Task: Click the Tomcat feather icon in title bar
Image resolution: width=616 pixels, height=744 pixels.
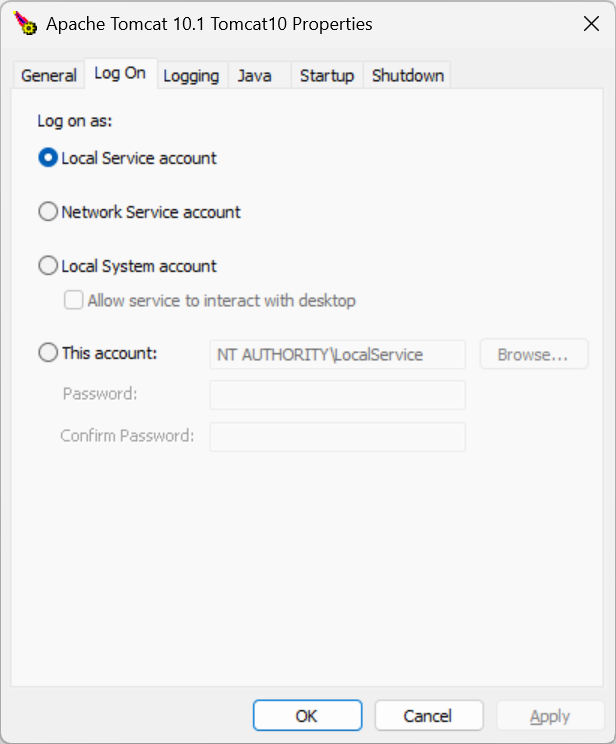Action: pyautogui.click(x=26, y=24)
